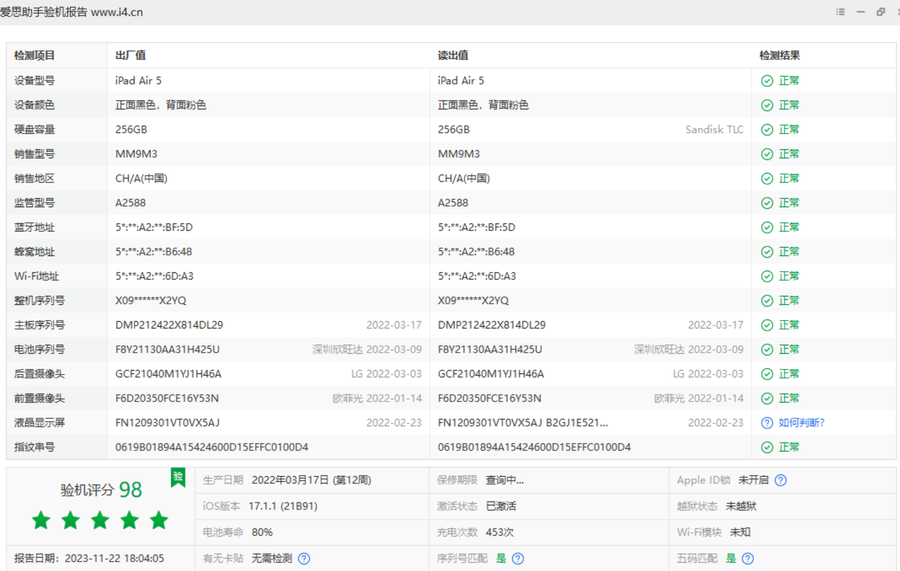This screenshot has width=900, height=571.
Task: Click the fifth green rating star
Action: (x=159, y=520)
